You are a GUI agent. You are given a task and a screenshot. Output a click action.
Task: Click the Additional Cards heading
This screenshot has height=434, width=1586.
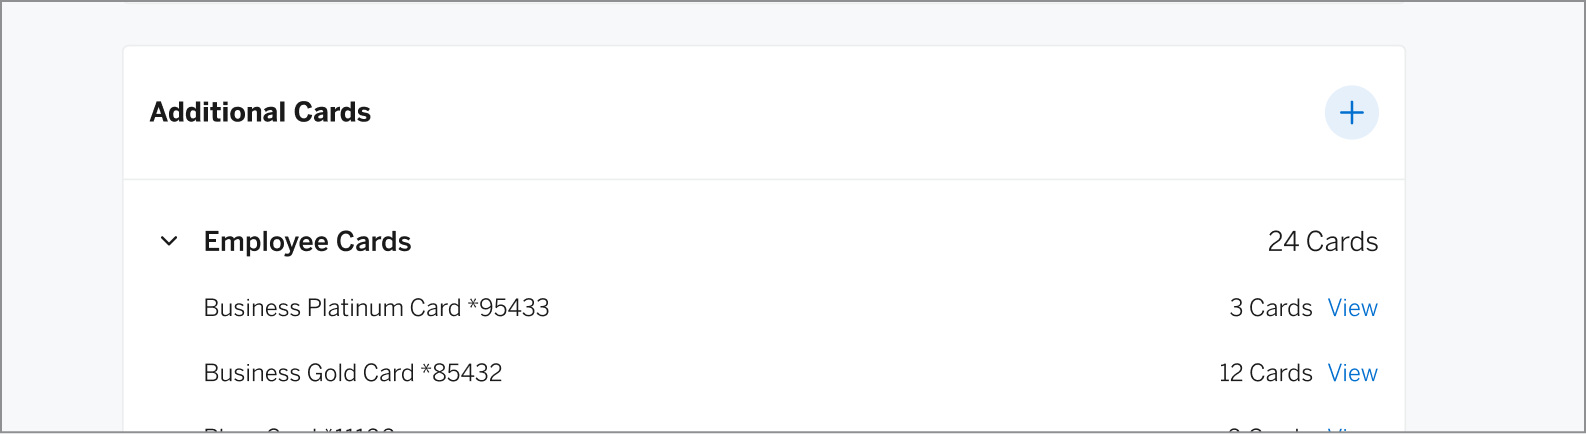click(x=260, y=112)
